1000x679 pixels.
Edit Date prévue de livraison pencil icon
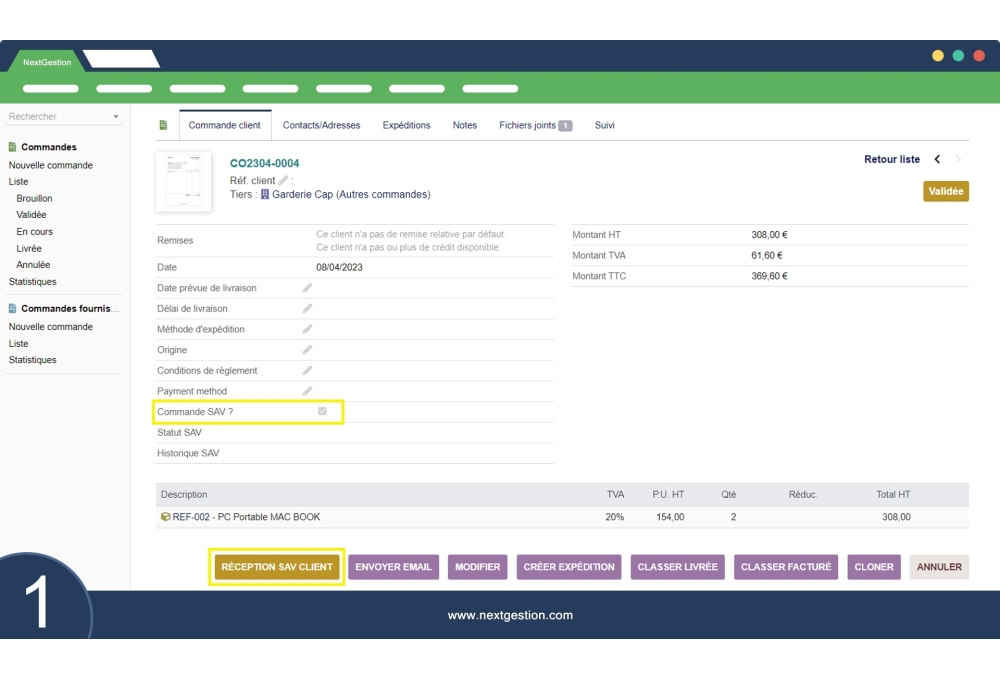(308, 288)
